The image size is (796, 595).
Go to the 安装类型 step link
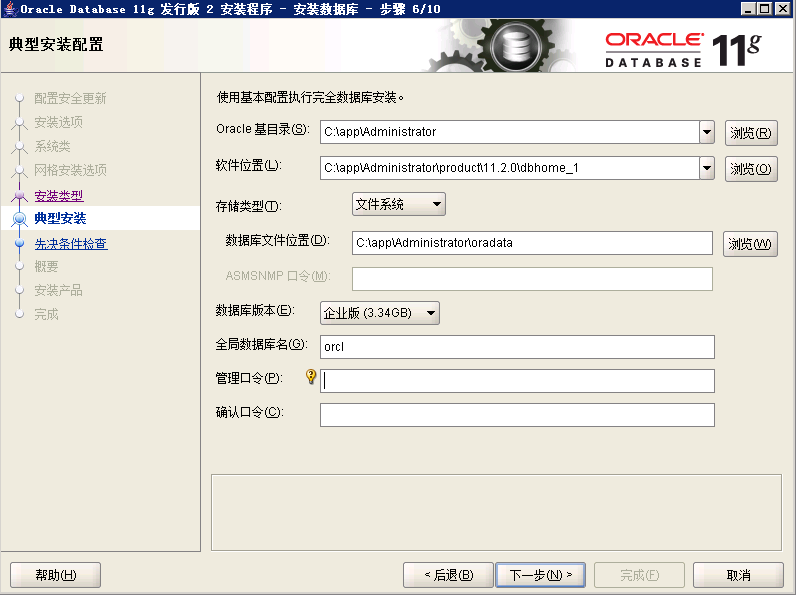click(58, 195)
